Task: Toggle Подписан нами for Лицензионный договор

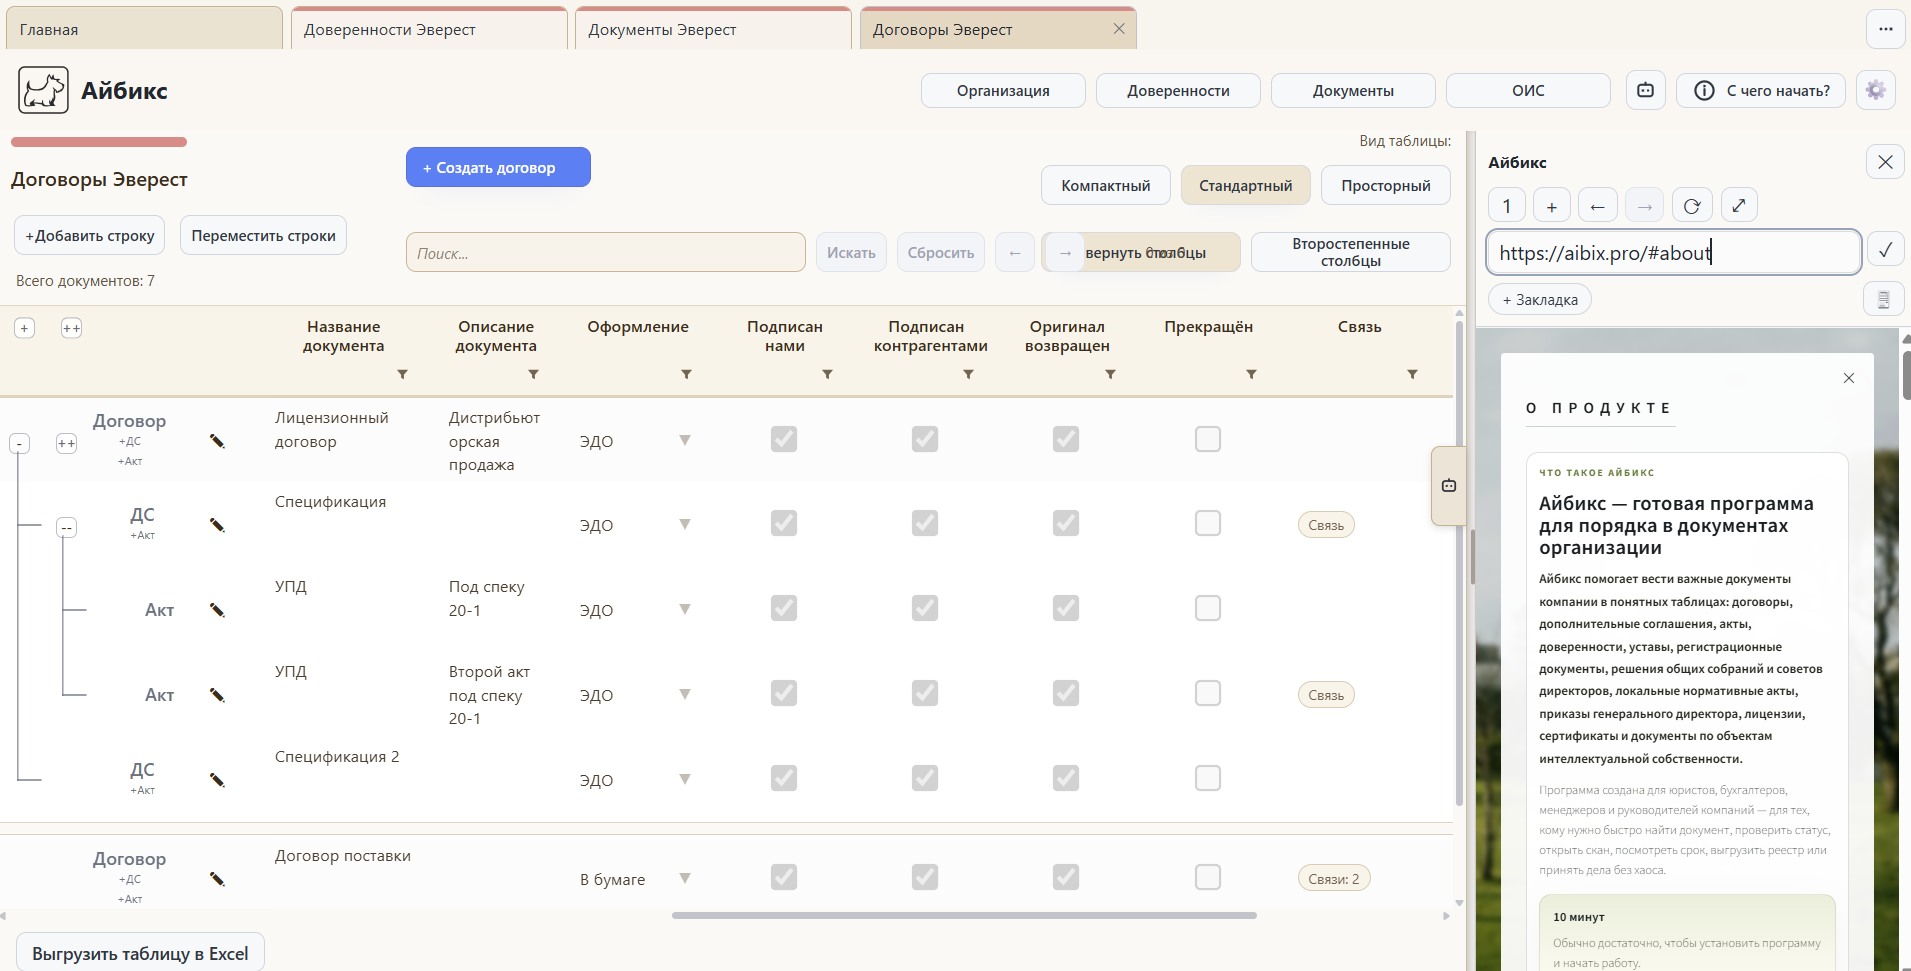Action: (x=784, y=439)
